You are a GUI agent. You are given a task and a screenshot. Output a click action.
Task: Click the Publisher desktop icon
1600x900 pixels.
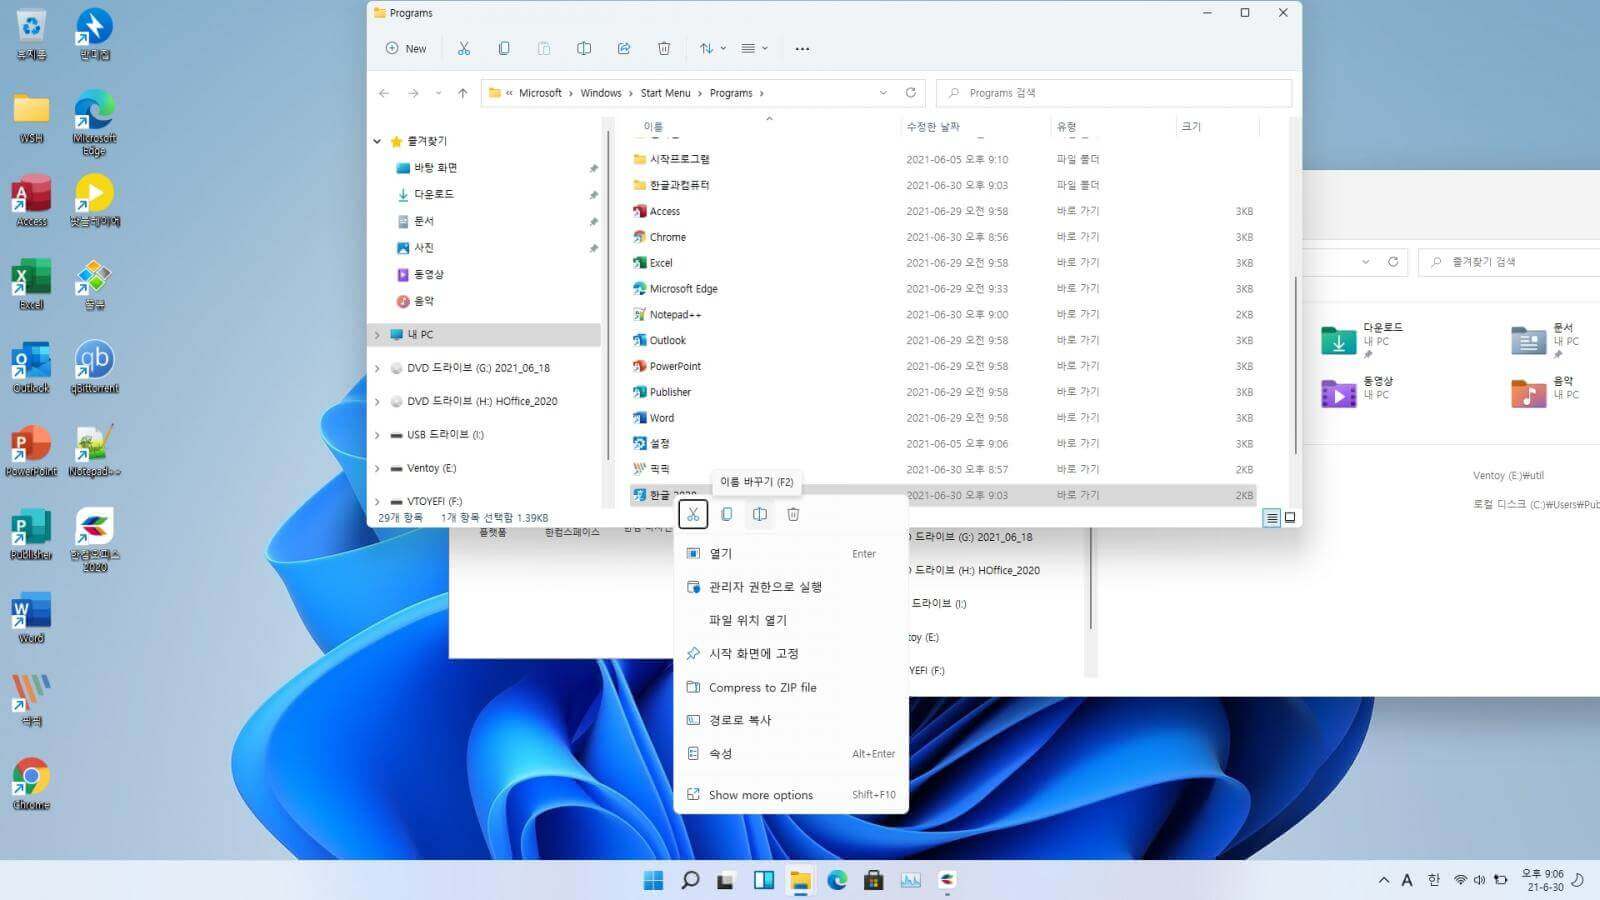[31, 533]
